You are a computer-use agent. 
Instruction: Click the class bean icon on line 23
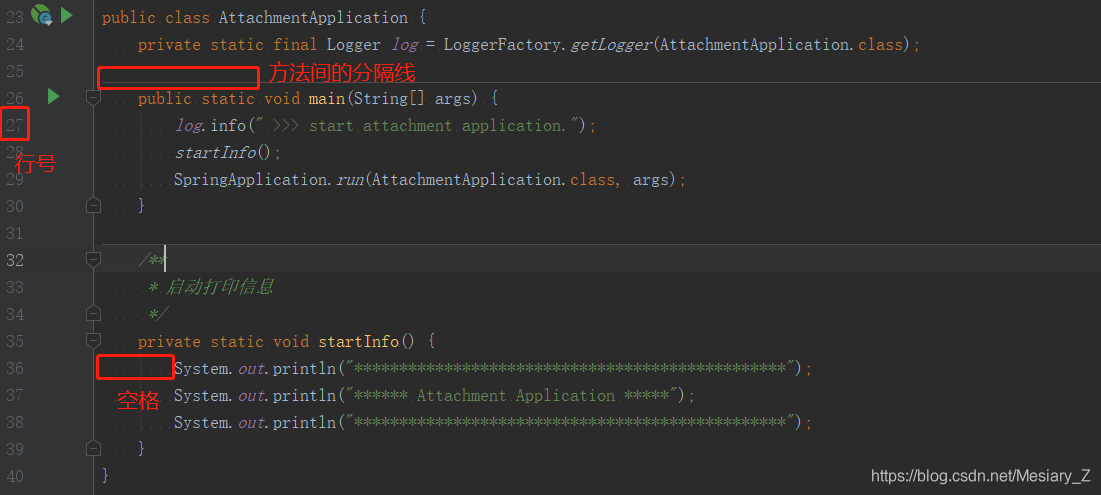(x=42, y=15)
